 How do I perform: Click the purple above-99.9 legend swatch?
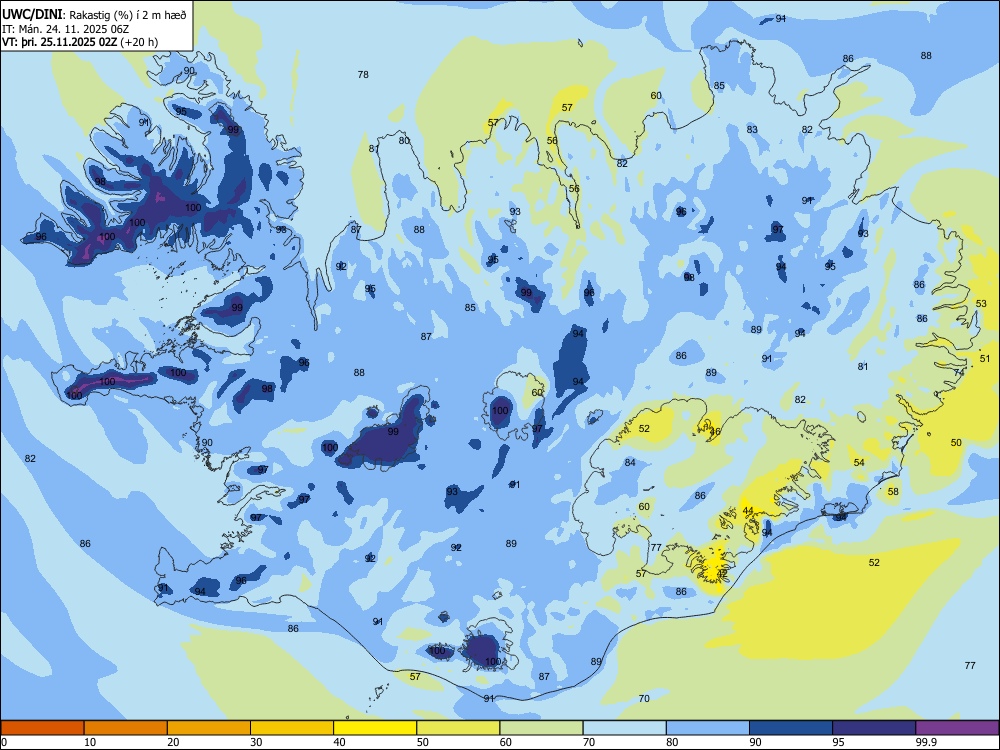(x=957, y=728)
